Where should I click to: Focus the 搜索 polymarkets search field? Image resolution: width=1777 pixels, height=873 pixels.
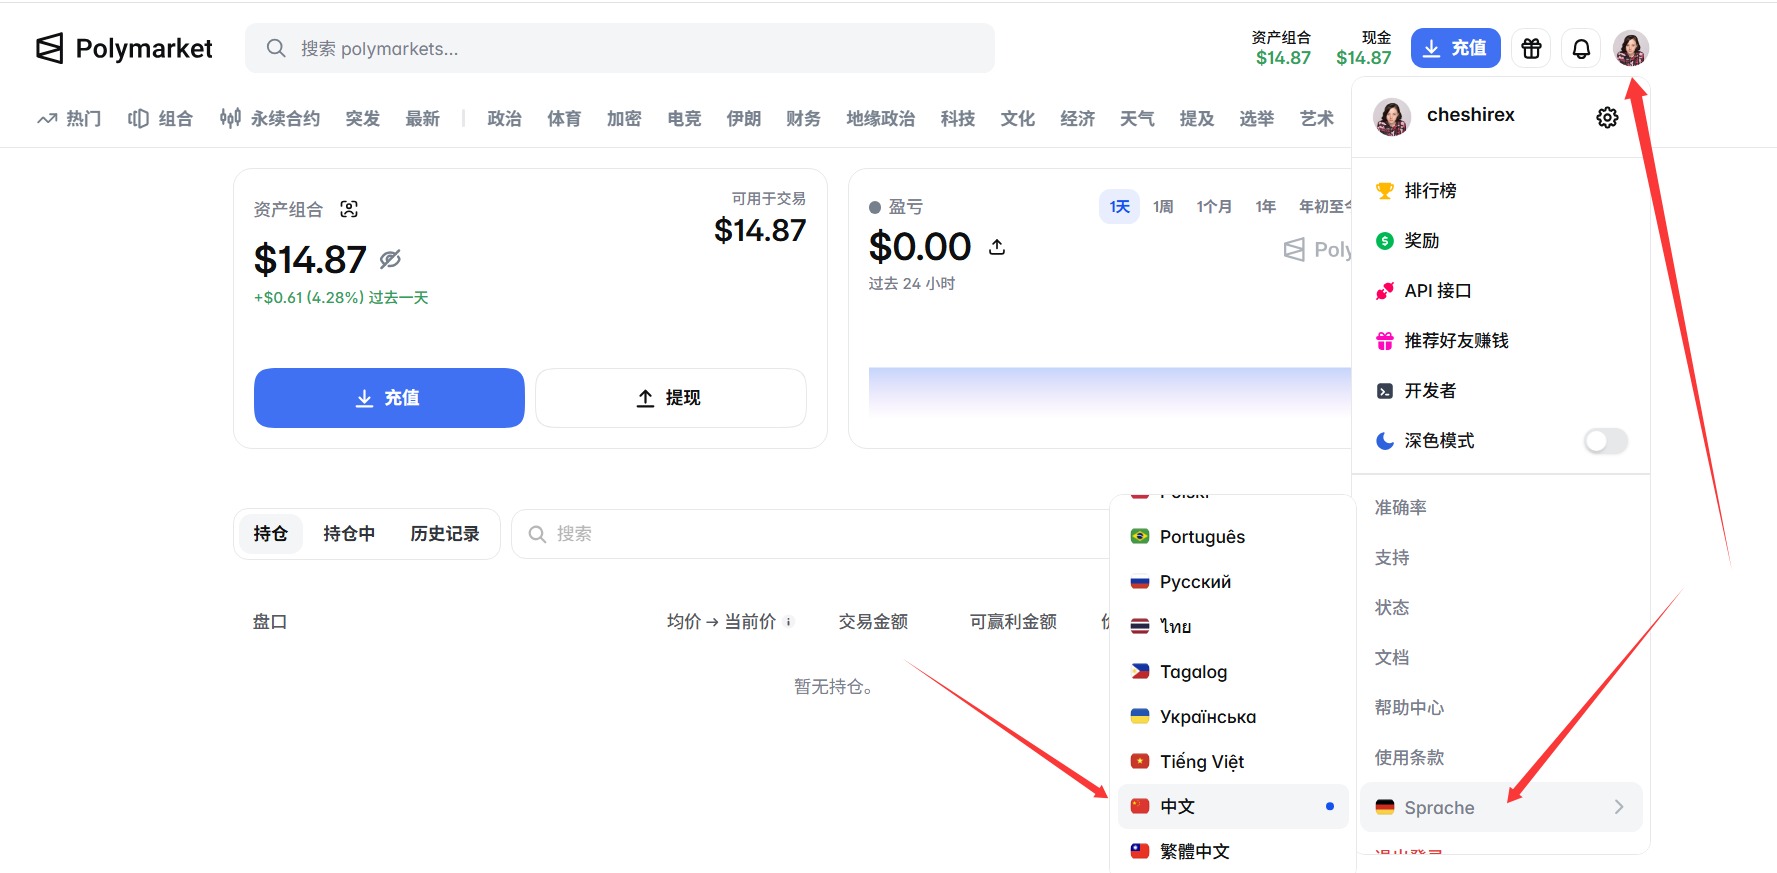click(620, 48)
